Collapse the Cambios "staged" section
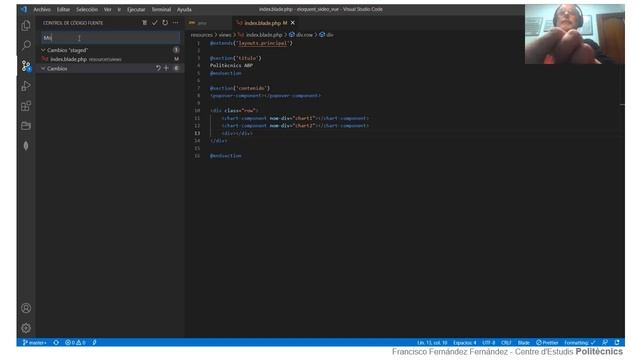This screenshot has width=640, height=360. (43, 50)
